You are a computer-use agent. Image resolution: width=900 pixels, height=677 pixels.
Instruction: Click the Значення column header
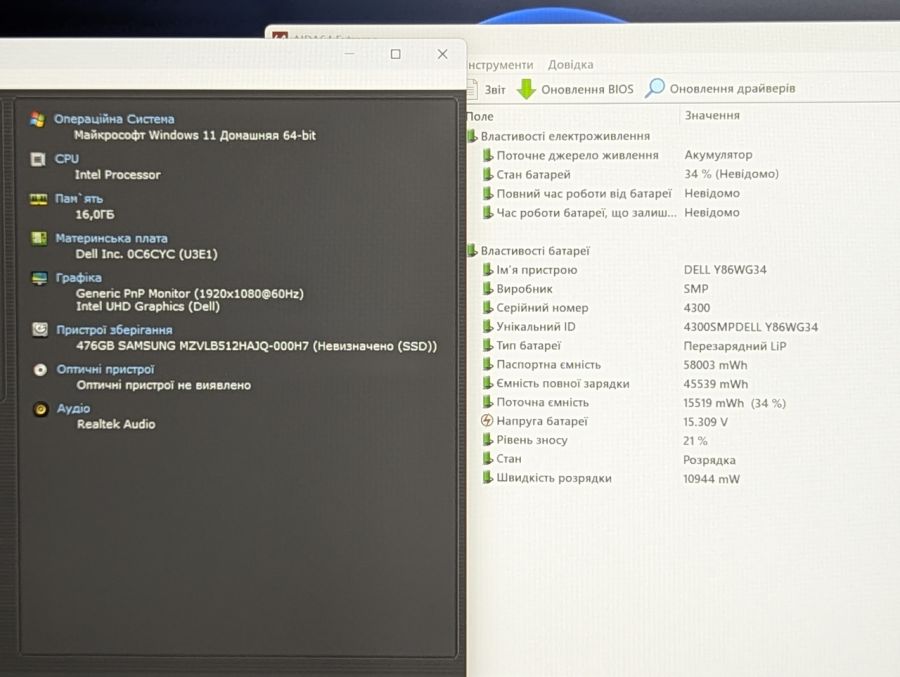(x=712, y=115)
